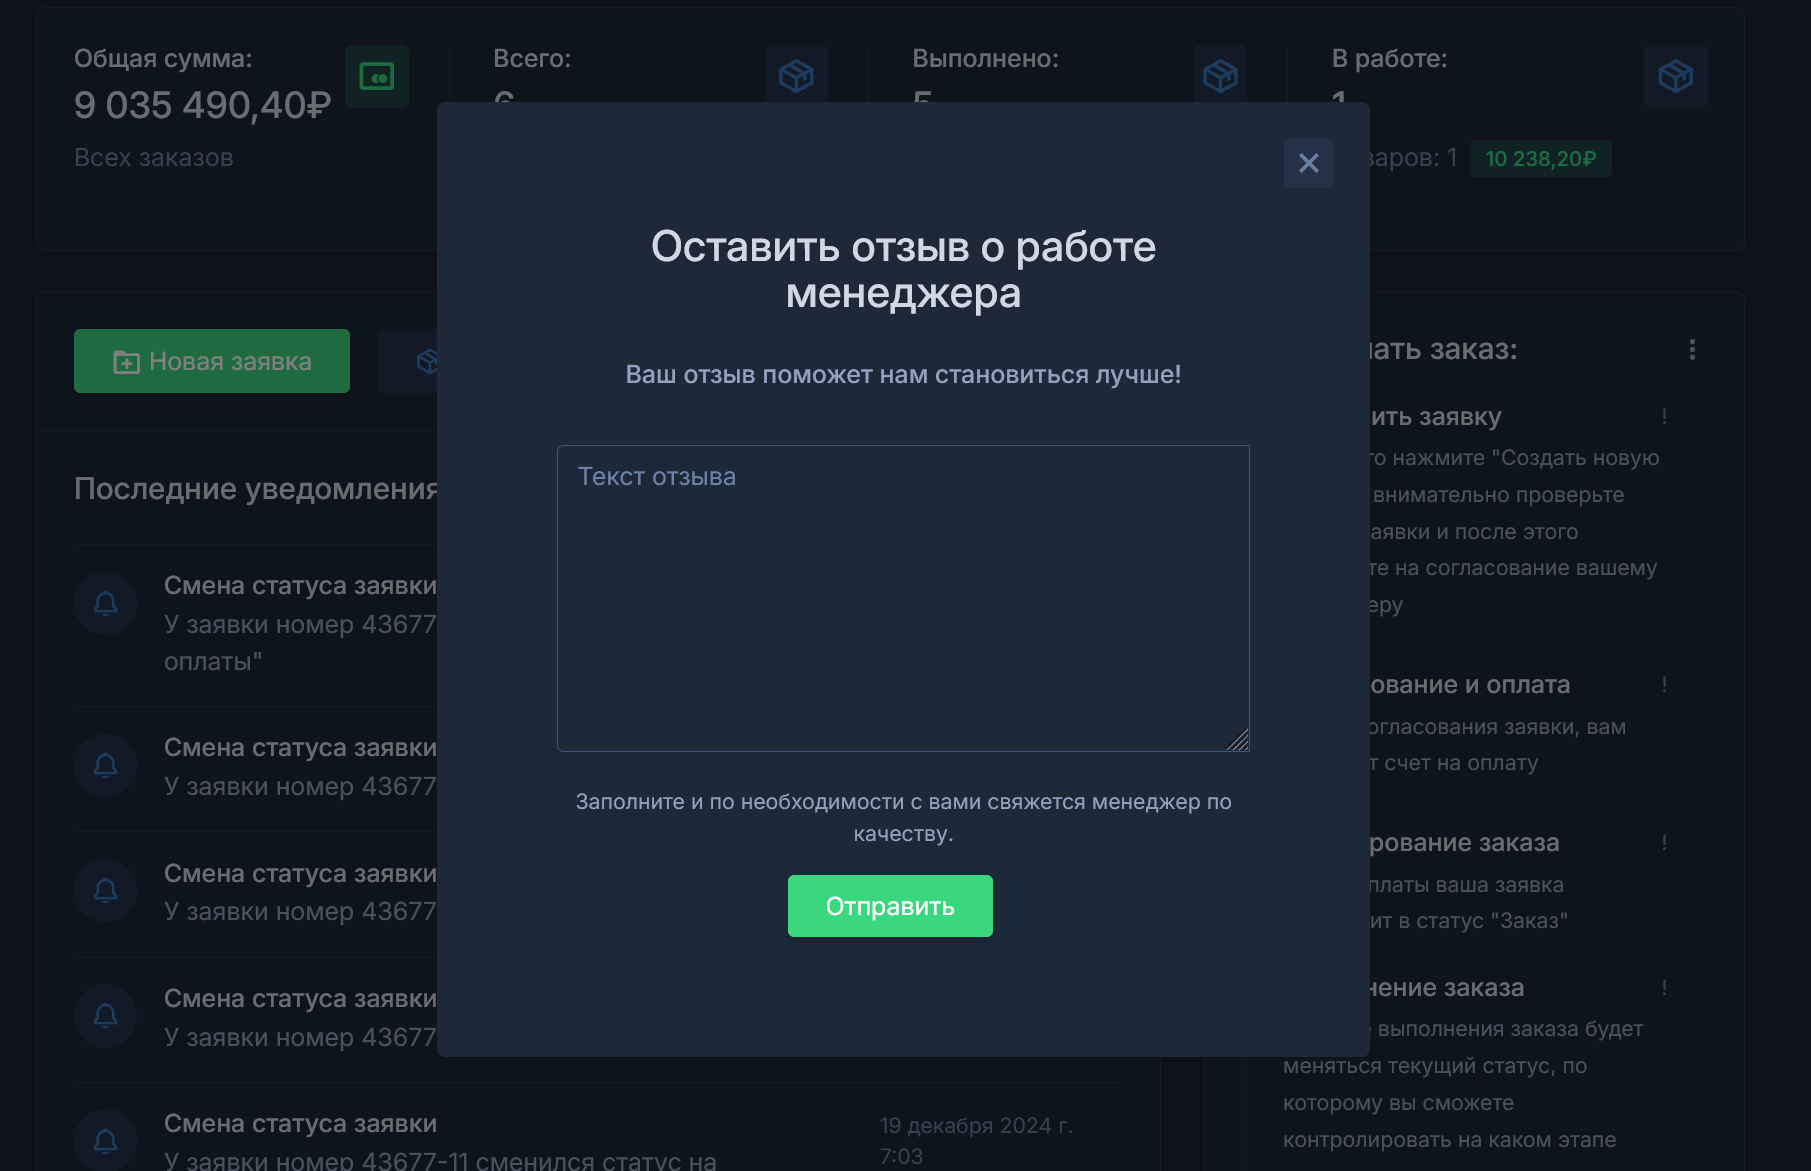Click exclamation mark beside рование заказа step
This screenshot has width=1811, height=1171.
(x=1664, y=842)
